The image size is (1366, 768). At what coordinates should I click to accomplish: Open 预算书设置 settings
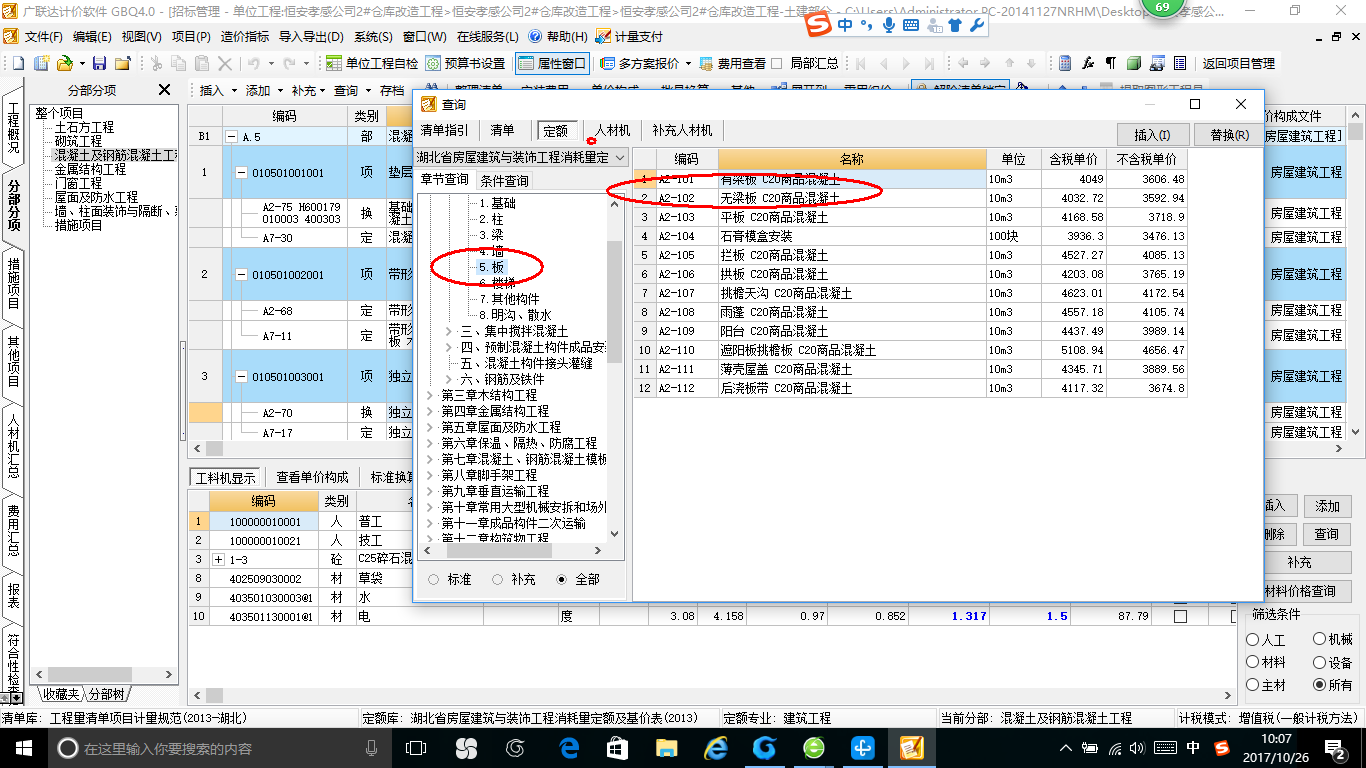click(466, 63)
